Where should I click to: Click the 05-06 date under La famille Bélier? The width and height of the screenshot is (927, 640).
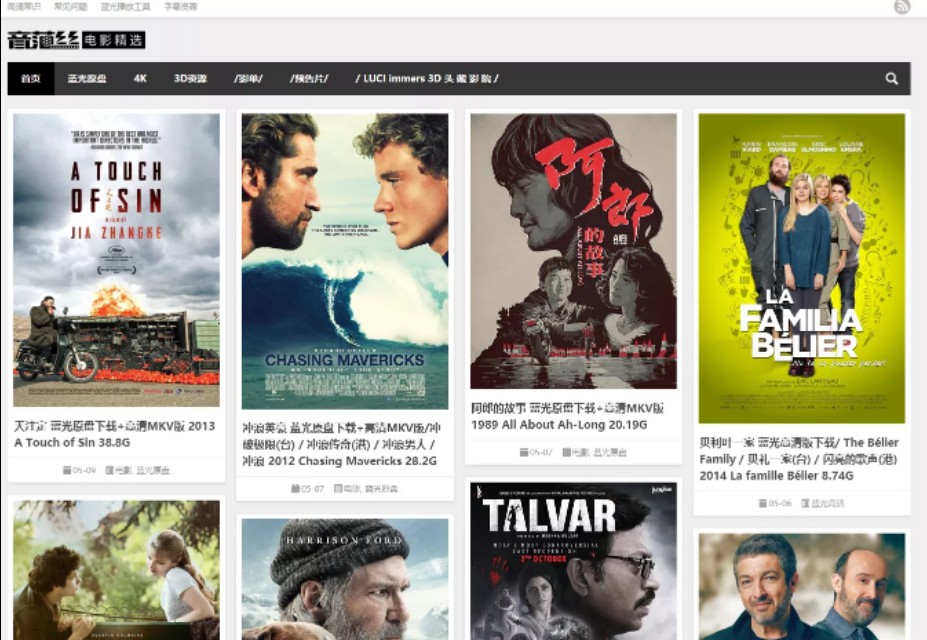775,503
